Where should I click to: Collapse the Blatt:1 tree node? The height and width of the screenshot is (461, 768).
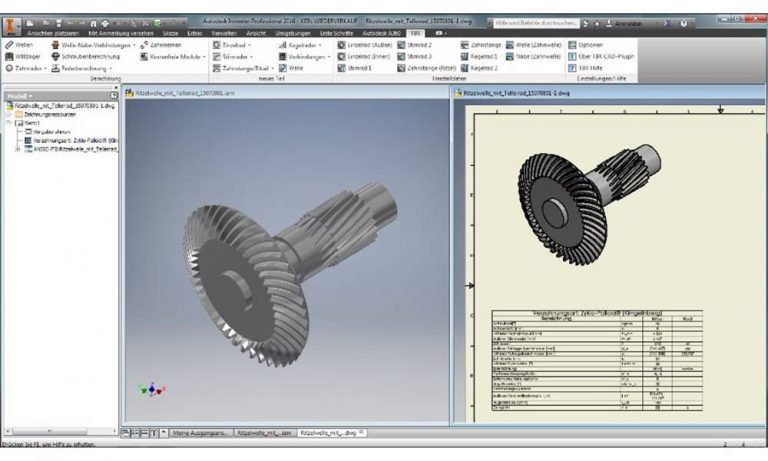pos(8,123)
